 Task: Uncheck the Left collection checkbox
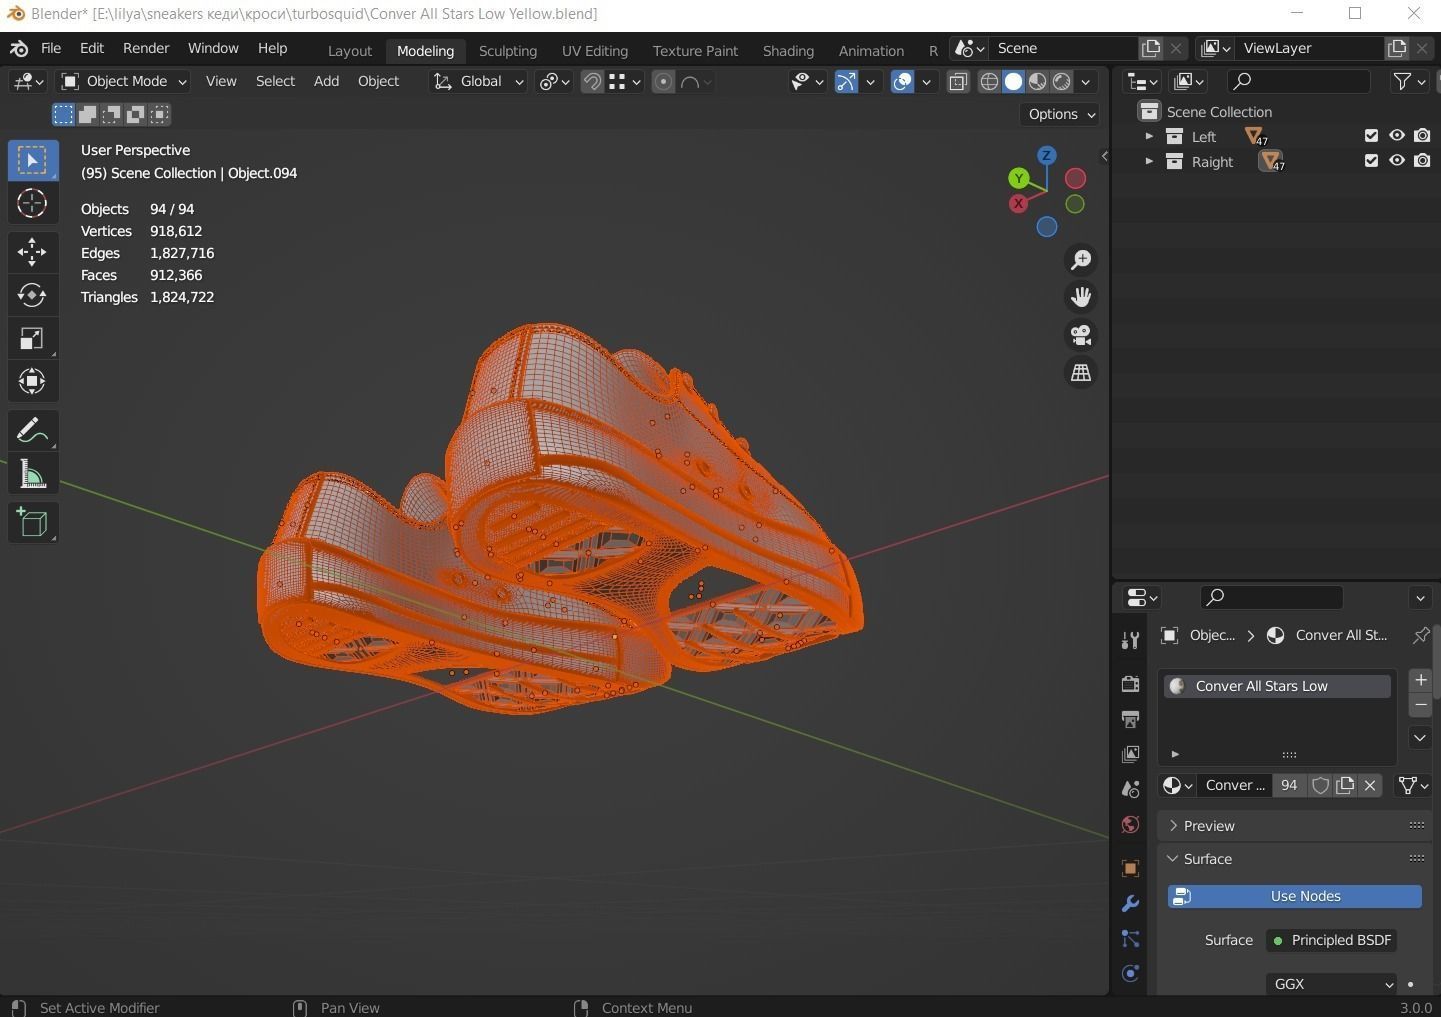tap(1371, 136)
